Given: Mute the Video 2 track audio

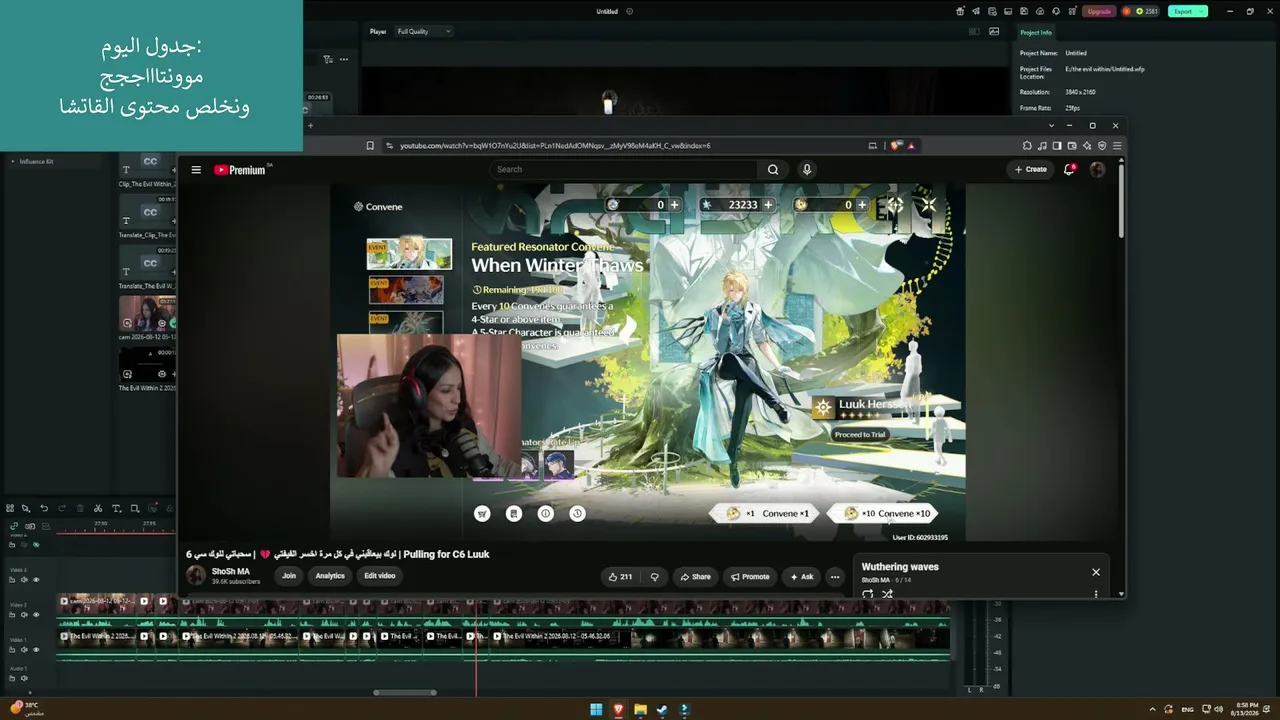Looking at the screenshot, I should click(24, 615).
